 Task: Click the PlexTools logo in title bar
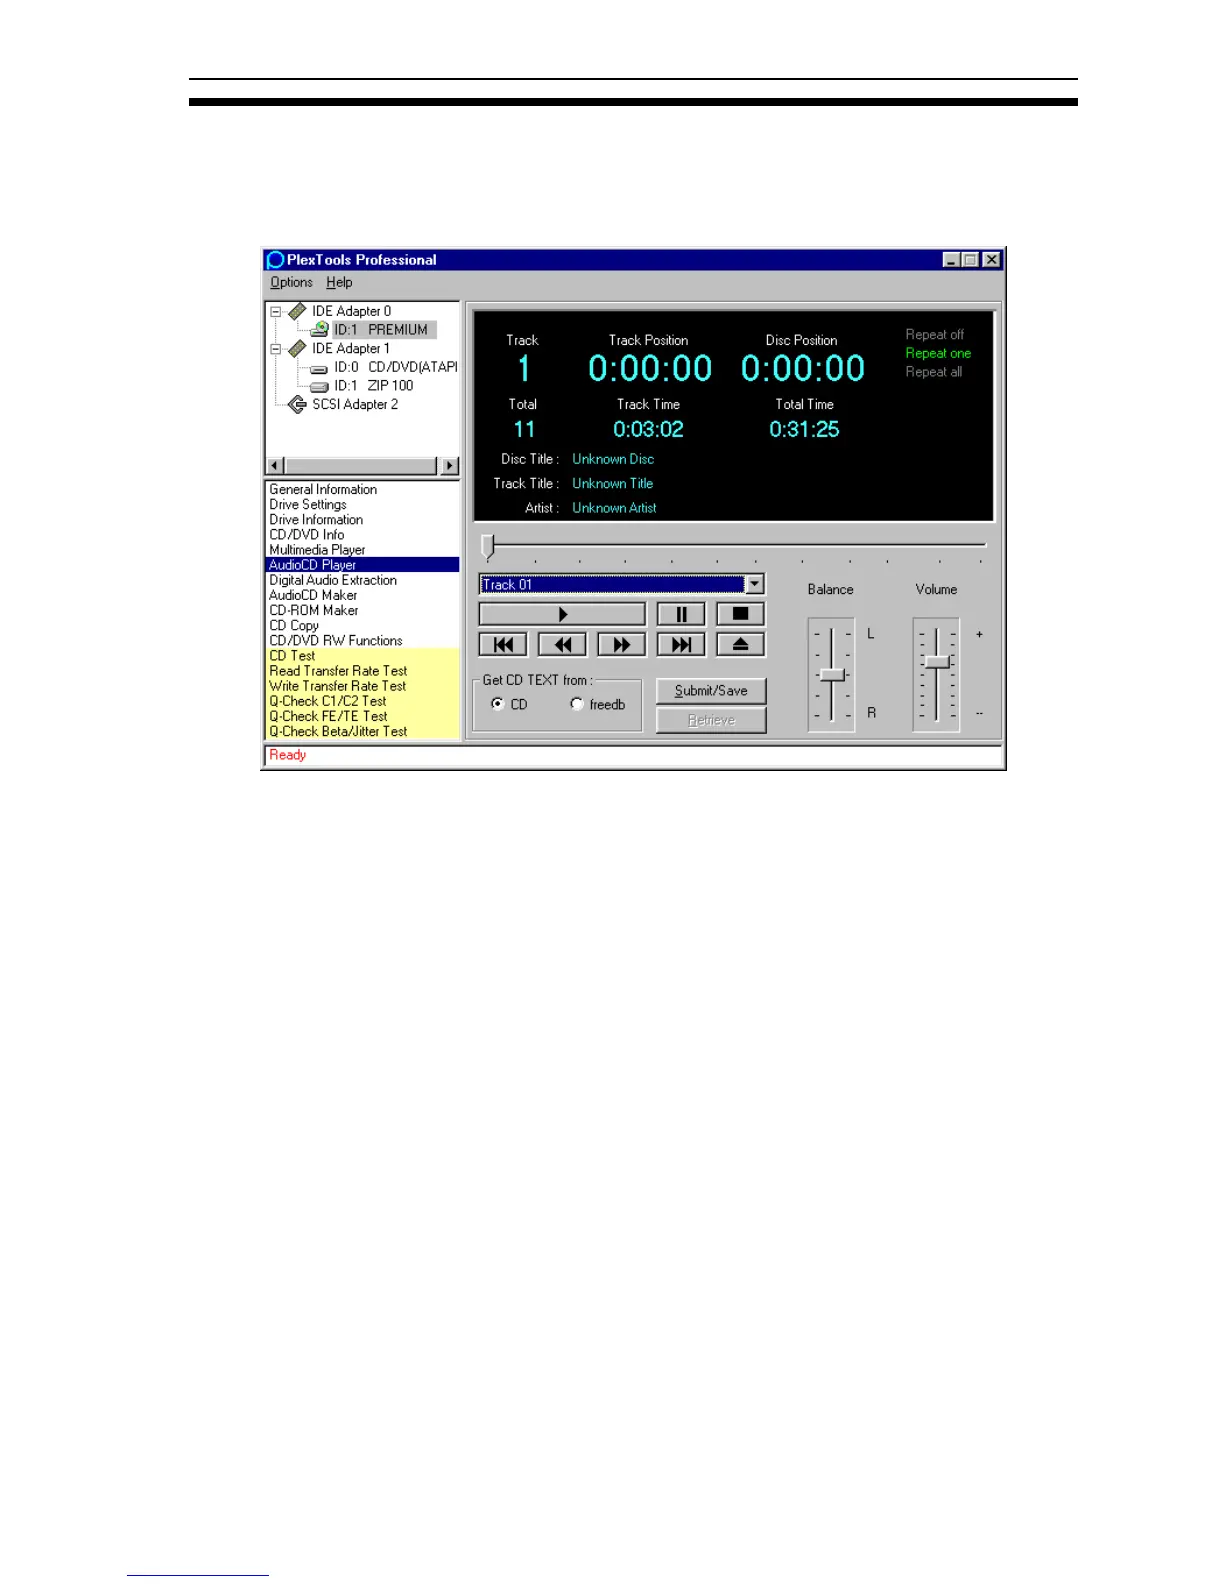276,260
